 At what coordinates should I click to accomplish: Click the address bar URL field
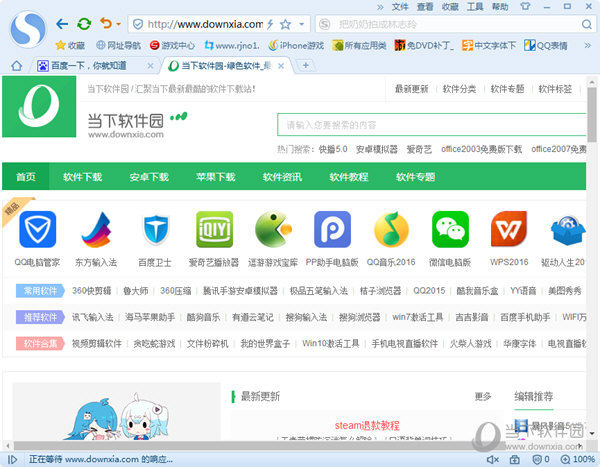coord(205,24)
